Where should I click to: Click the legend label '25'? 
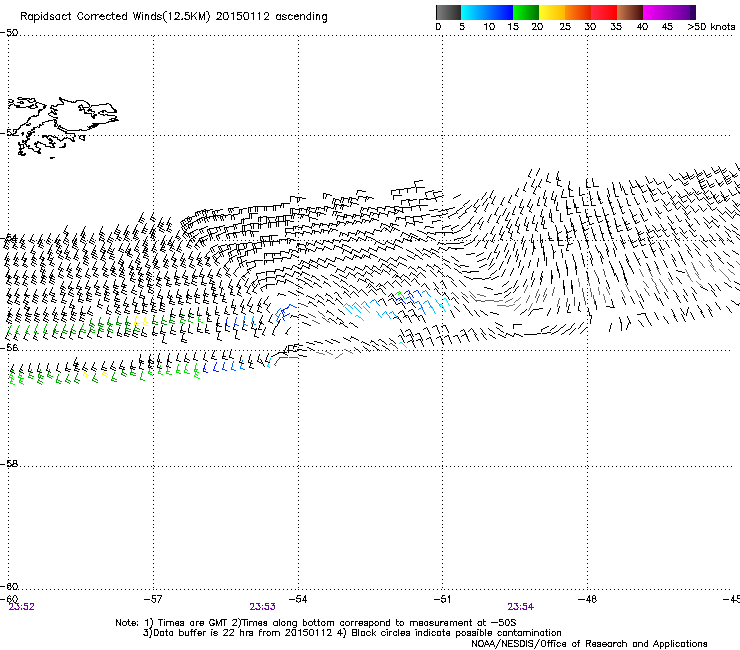coord(565,27)
